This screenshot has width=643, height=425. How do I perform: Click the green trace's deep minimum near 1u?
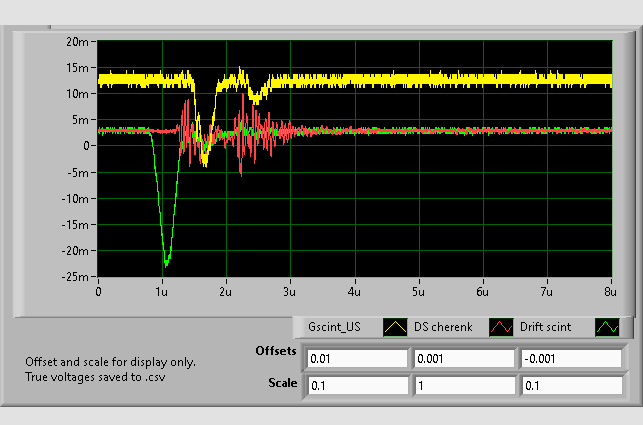coord(166,263)
